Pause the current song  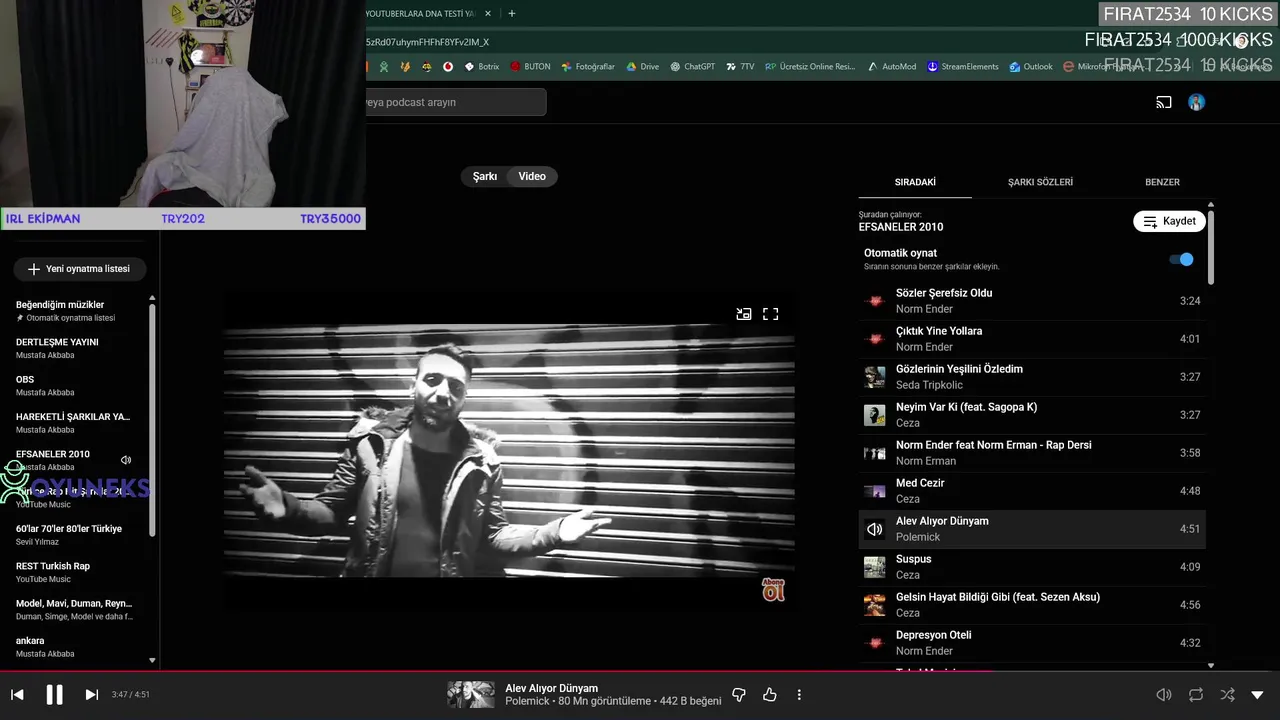[x=54, y=694]
